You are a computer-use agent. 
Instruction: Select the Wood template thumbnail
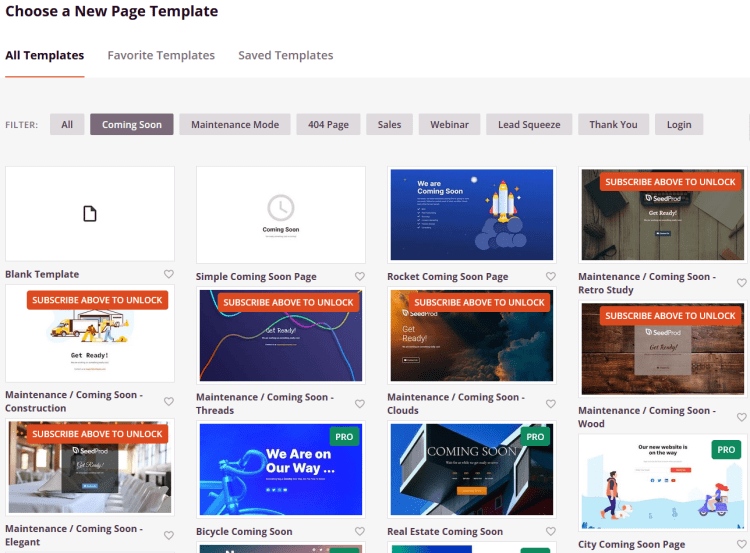(x=662, y=349)
